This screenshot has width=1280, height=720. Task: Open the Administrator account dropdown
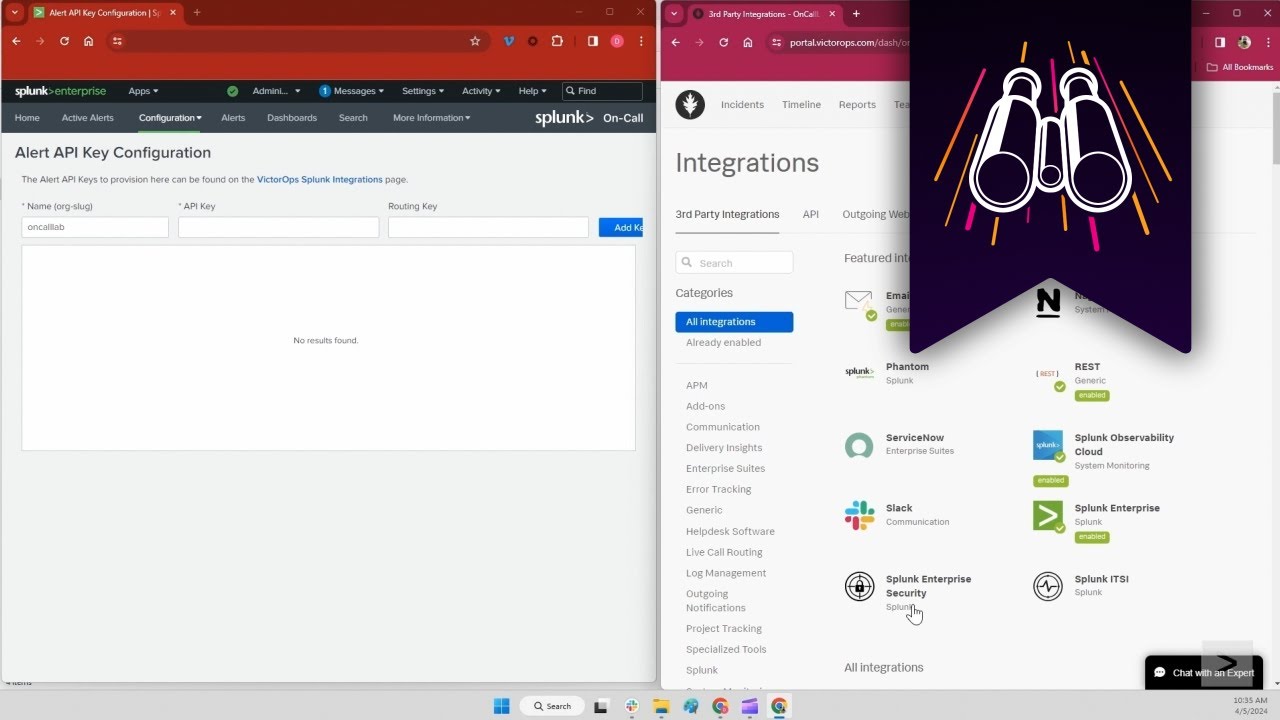coord(276,91)
